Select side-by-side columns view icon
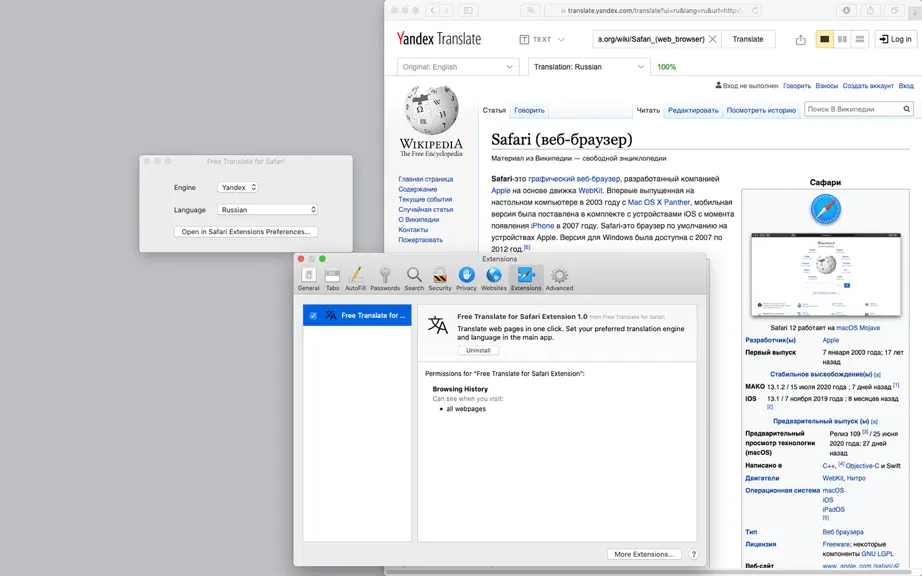The image size is (922, 576). [x=842, y=39]
